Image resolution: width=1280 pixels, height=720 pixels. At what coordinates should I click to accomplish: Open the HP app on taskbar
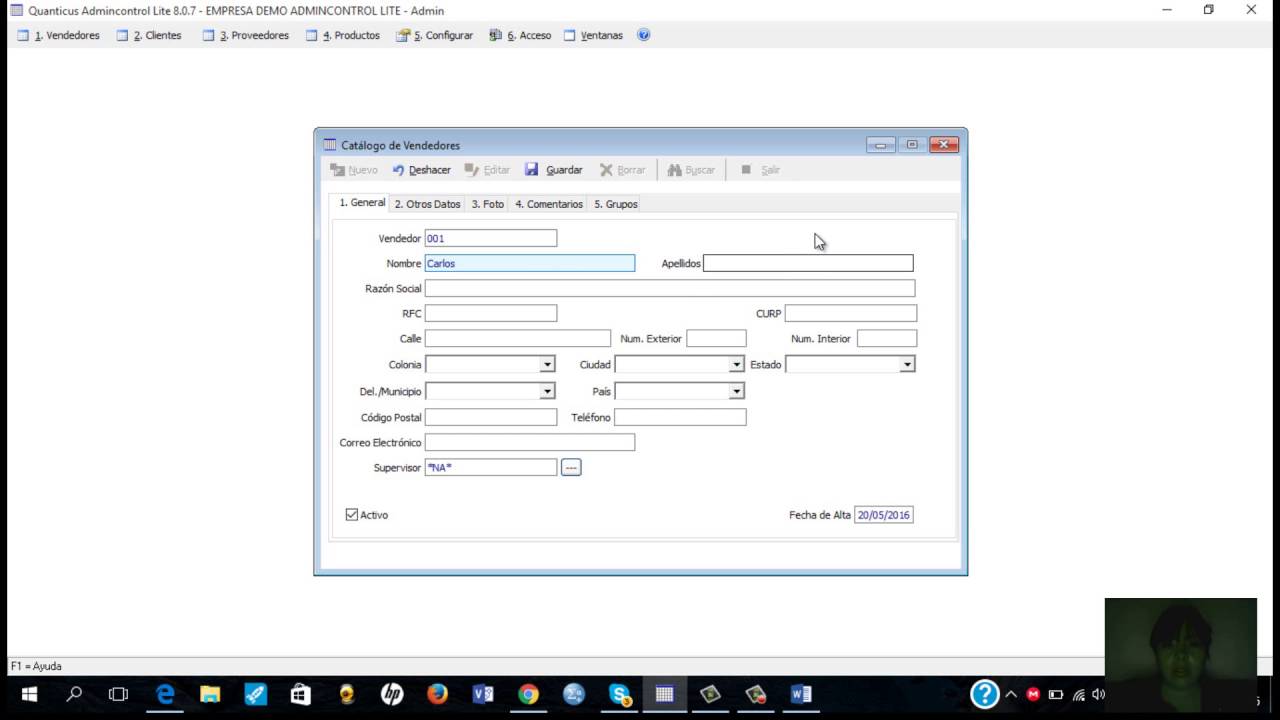click(392, 694)
